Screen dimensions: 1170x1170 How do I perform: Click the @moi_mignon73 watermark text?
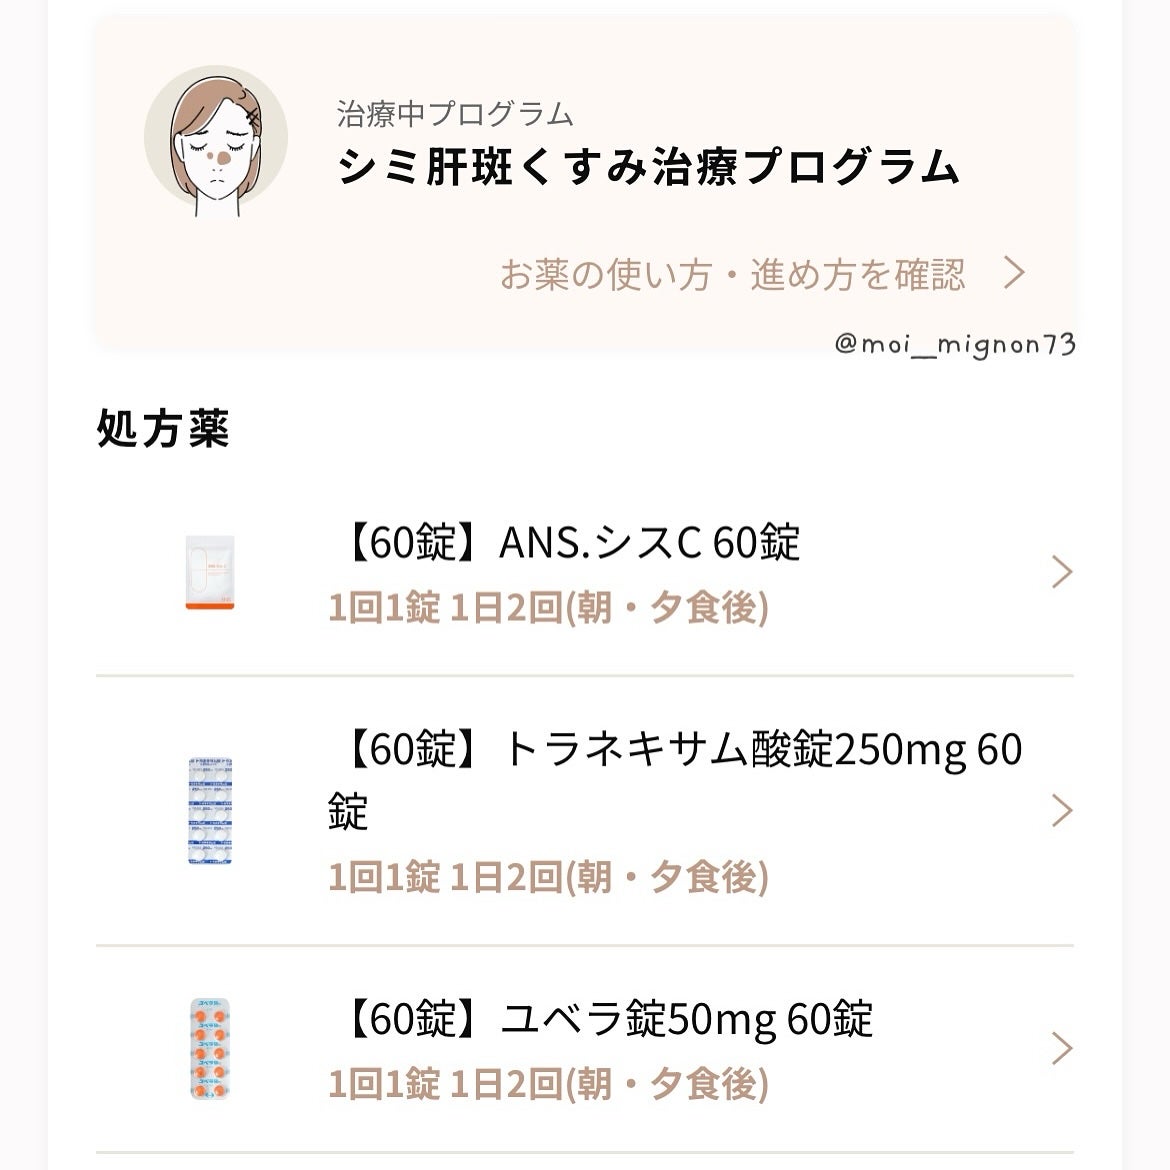[x=954, y=345]
